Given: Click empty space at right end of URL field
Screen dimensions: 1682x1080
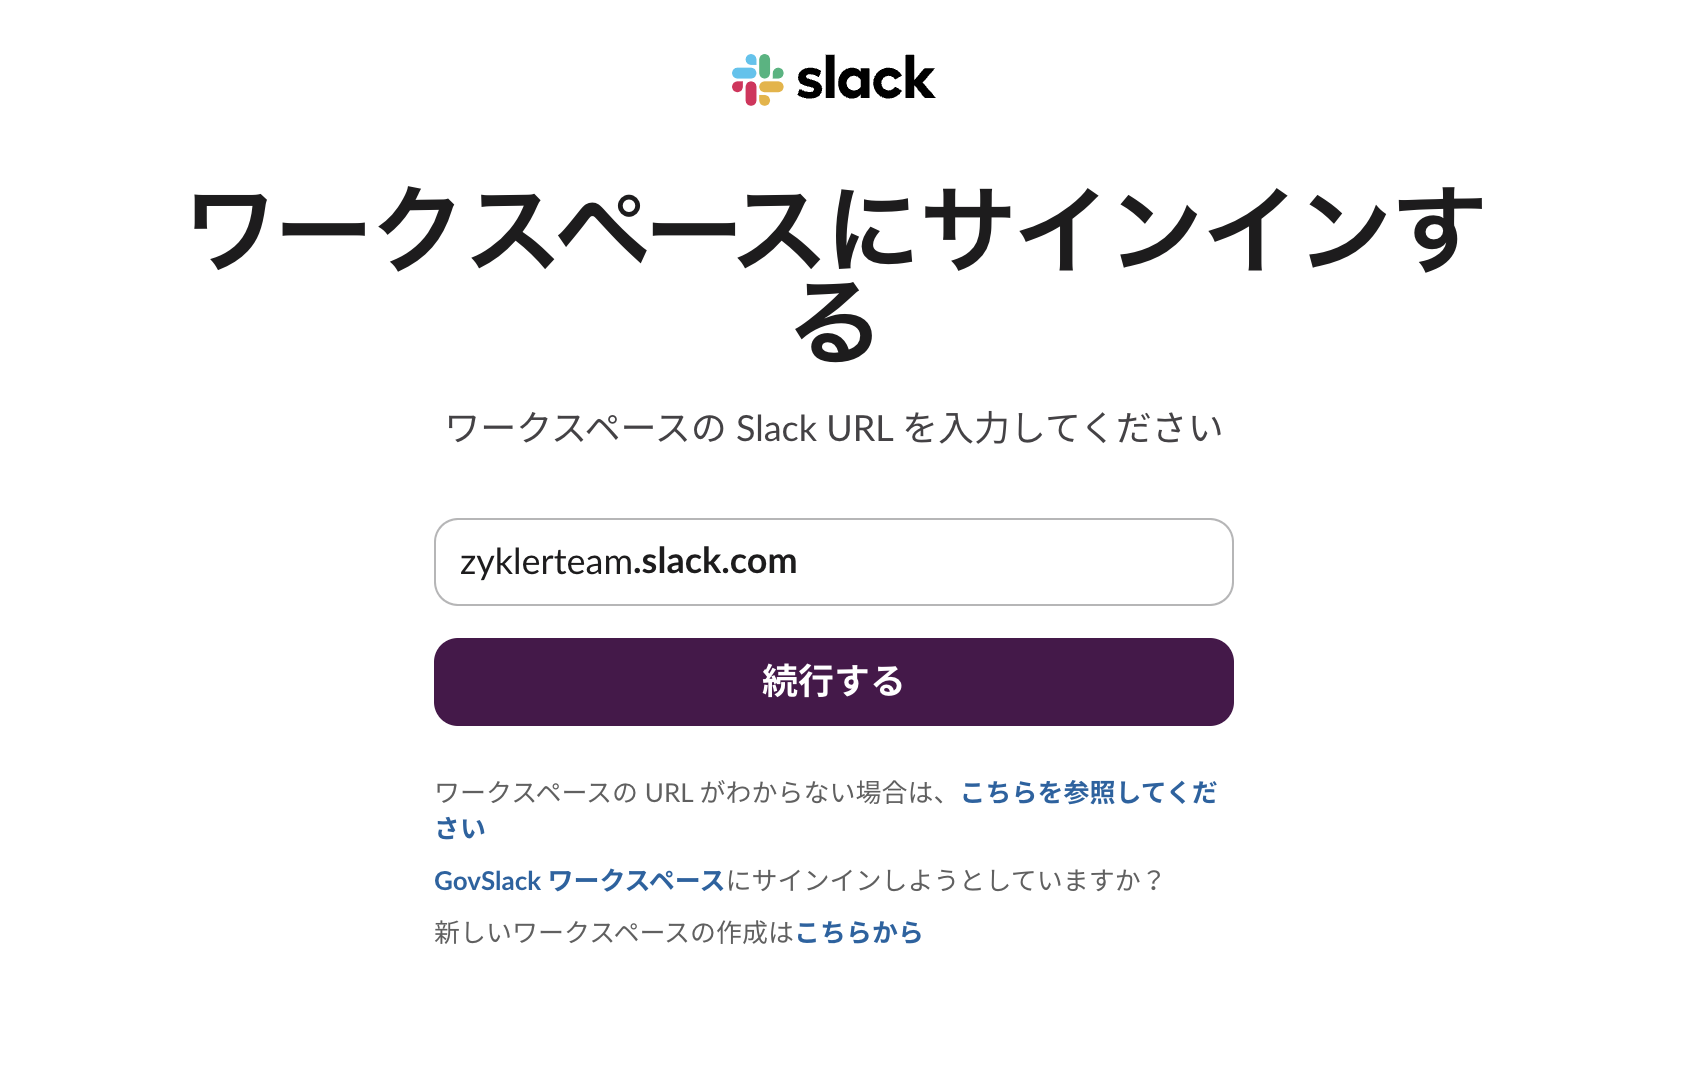Looking at the screenshot, I should [x=1100, y=562].
